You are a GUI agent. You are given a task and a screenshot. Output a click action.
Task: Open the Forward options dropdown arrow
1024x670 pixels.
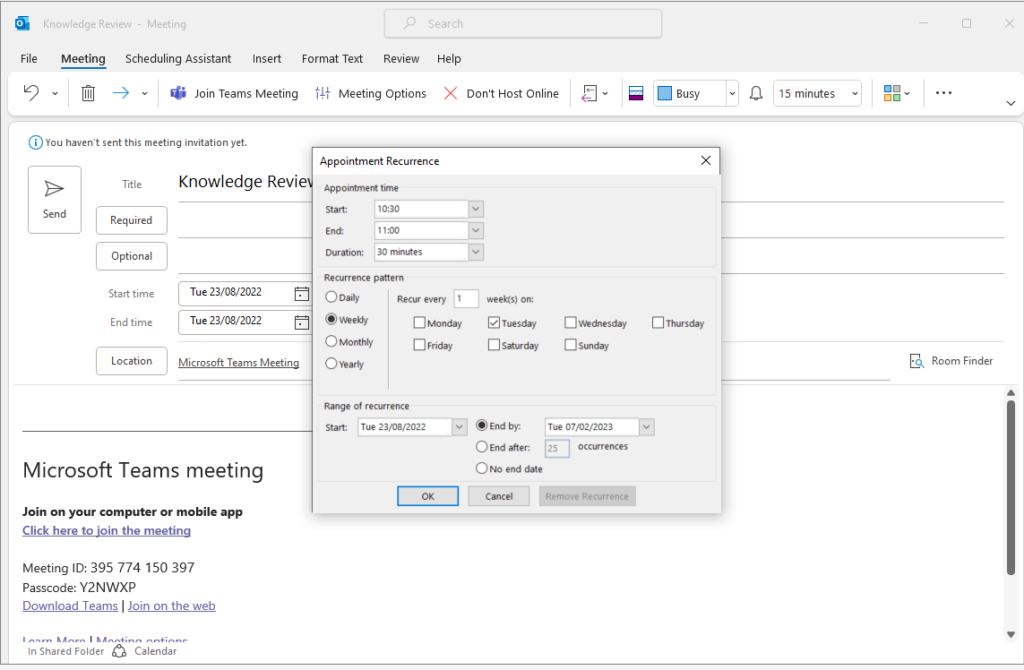(144, 94)
